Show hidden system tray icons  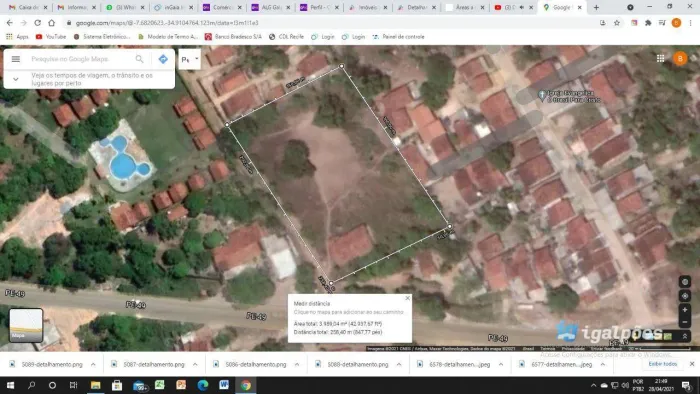(593, 385)
